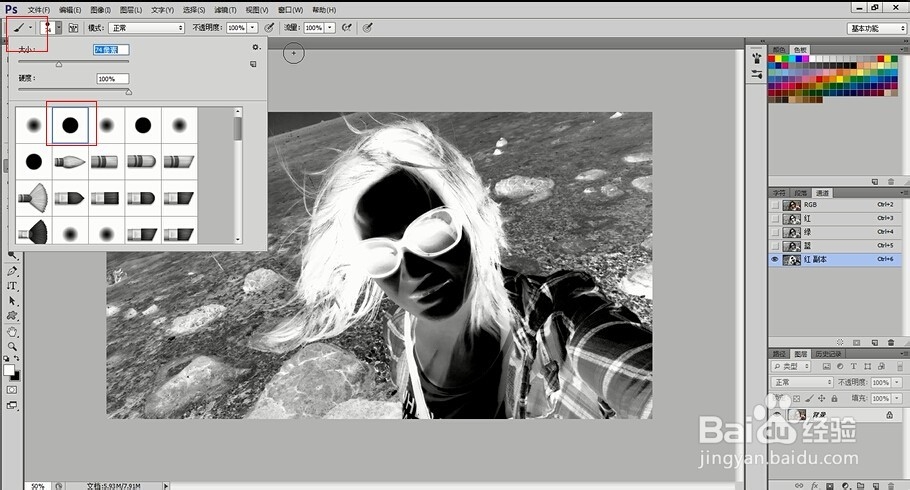Filter layers by pixel layer icon

[x=827, y=366]
